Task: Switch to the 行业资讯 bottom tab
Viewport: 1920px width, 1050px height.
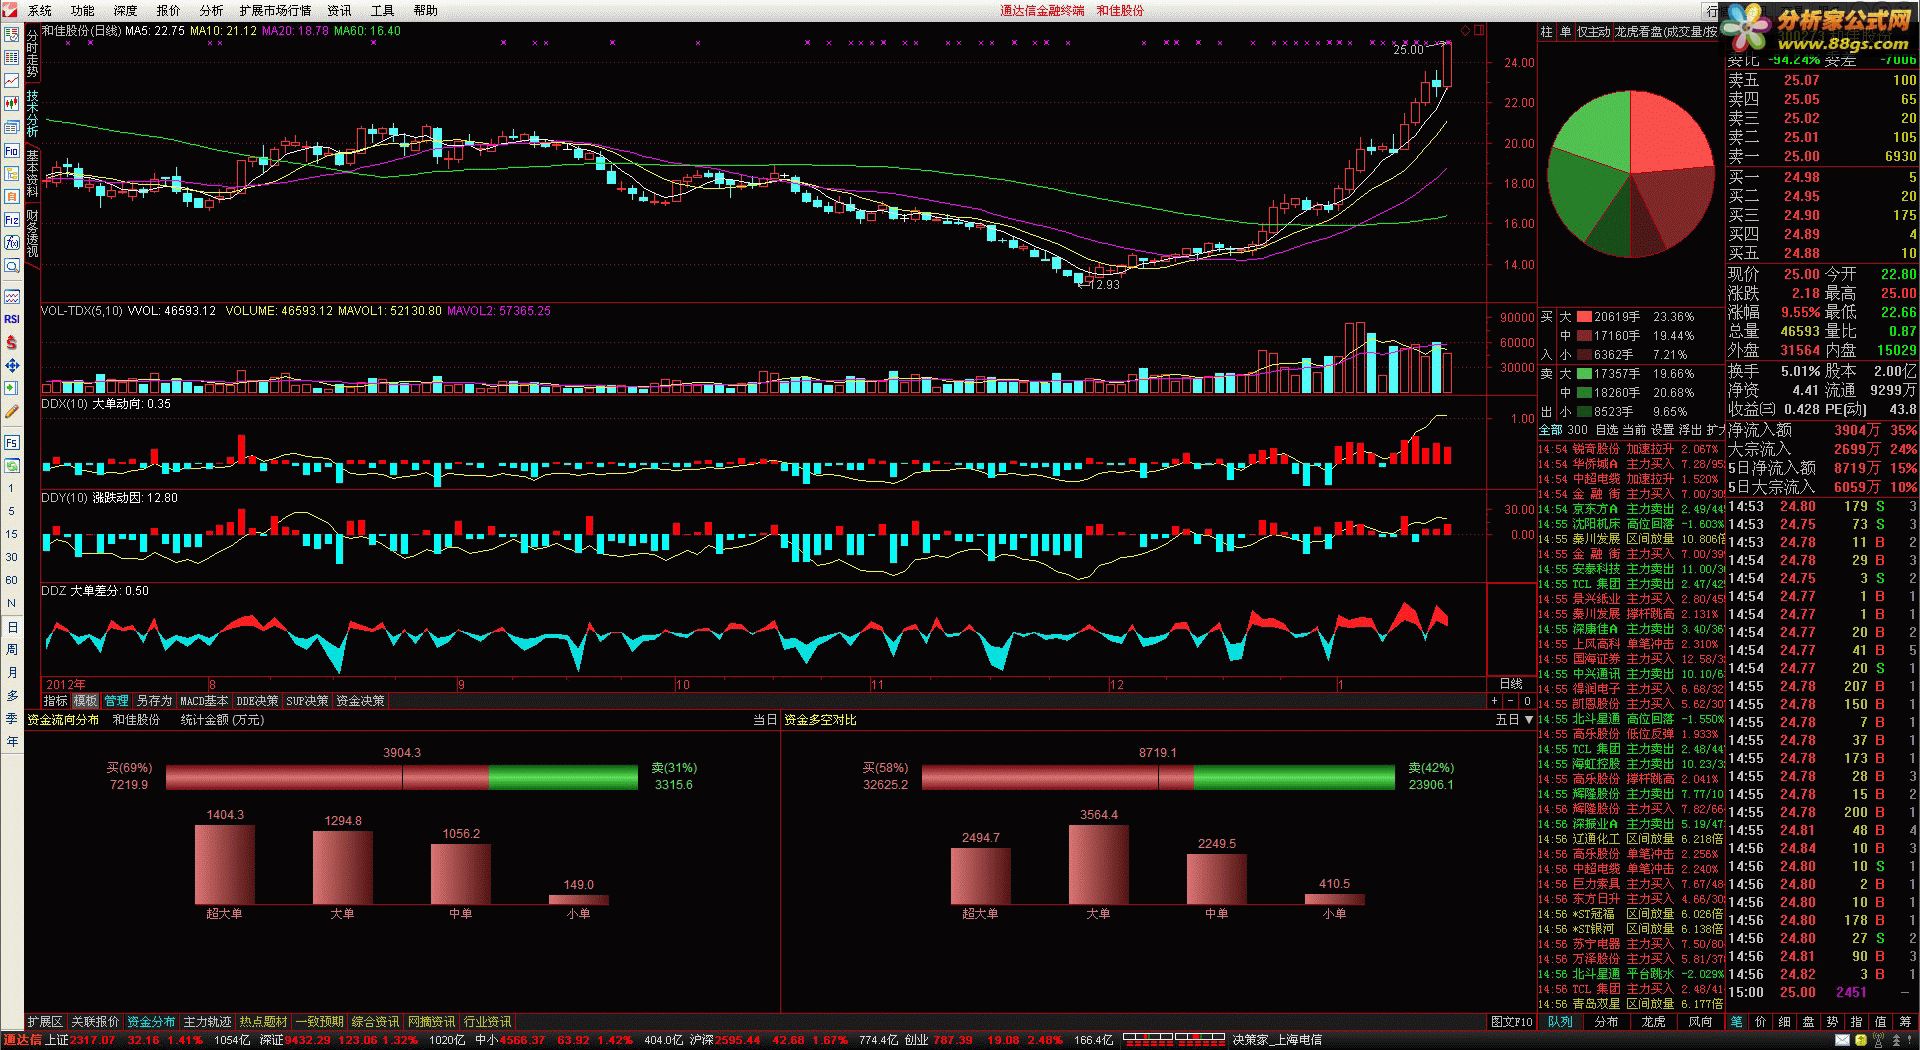Action: (x=488, y=1022)
